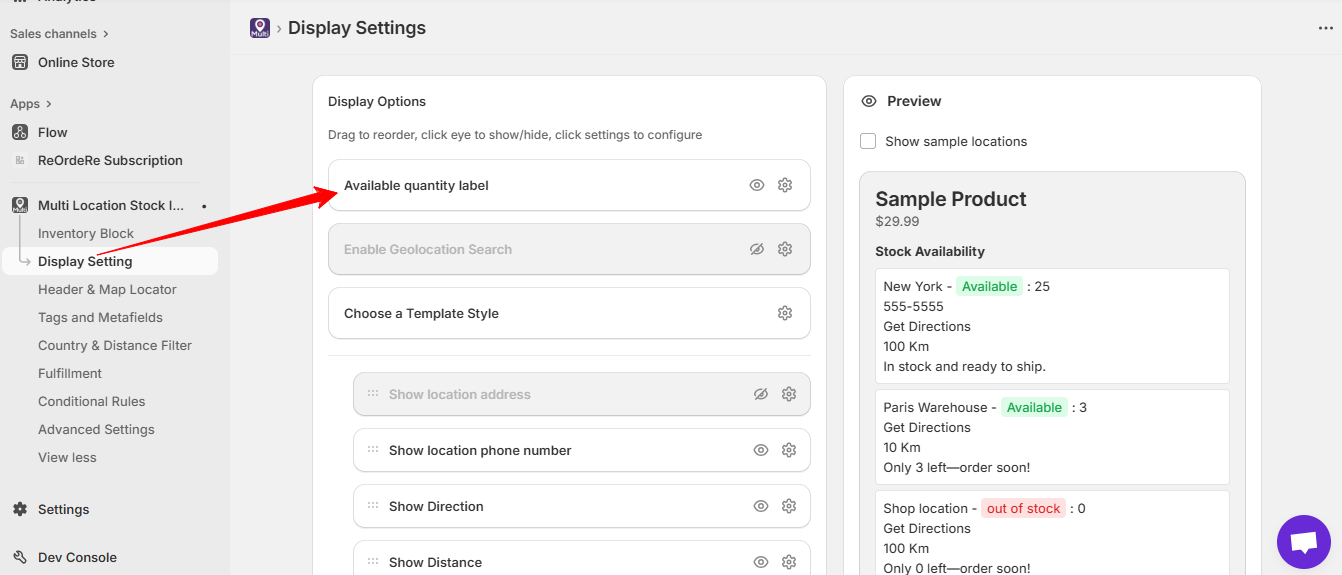Click the Multi app logo in header
Image resolution: width=1342 pixels, height=575 pixels.
click(260, 28)
